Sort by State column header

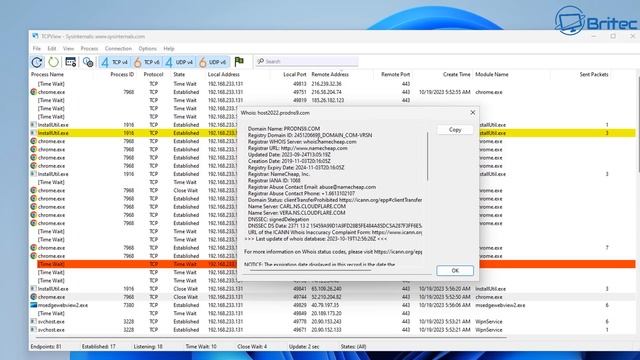click(x=179, y=74)
